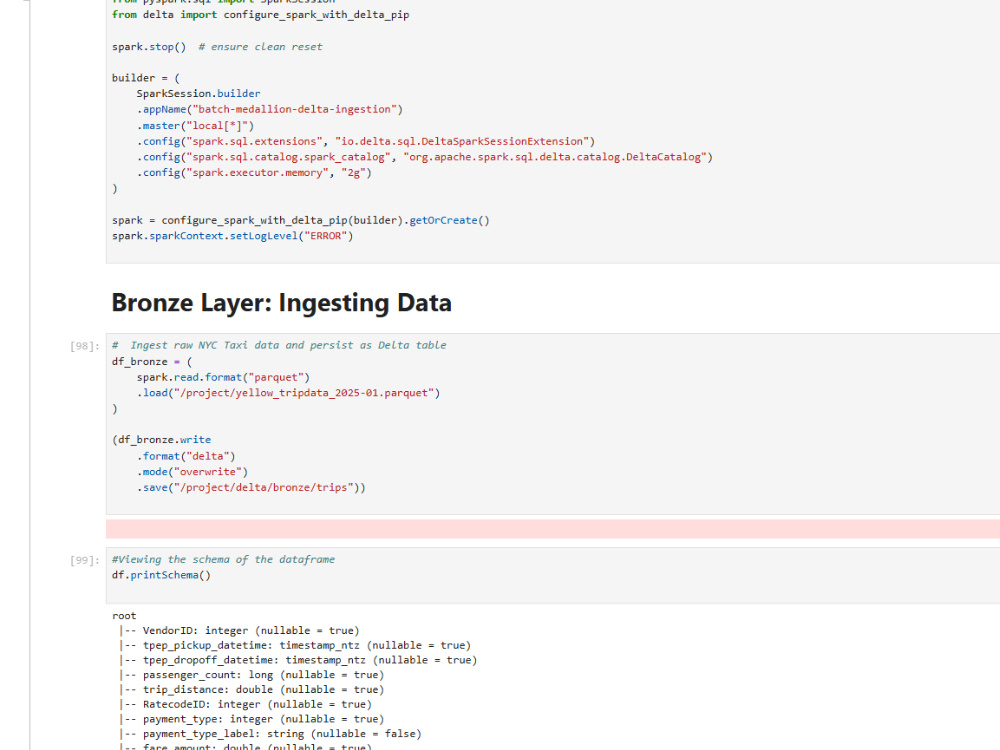1000x750 pixels.
Task: Click the 'payment_type: integer' schema line
Action: [x=251, y=719]
